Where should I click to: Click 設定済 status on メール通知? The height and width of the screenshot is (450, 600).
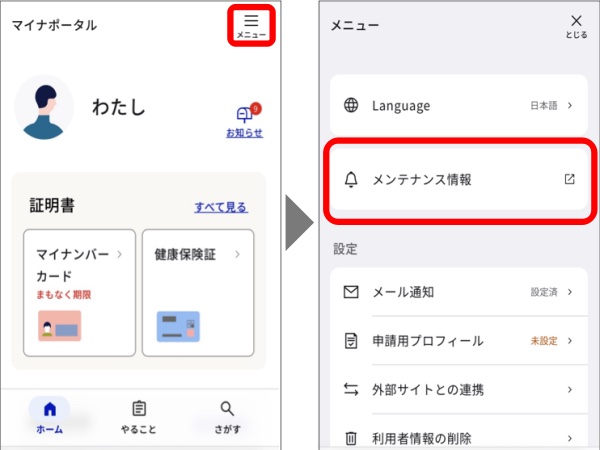[x=544, y=292]
